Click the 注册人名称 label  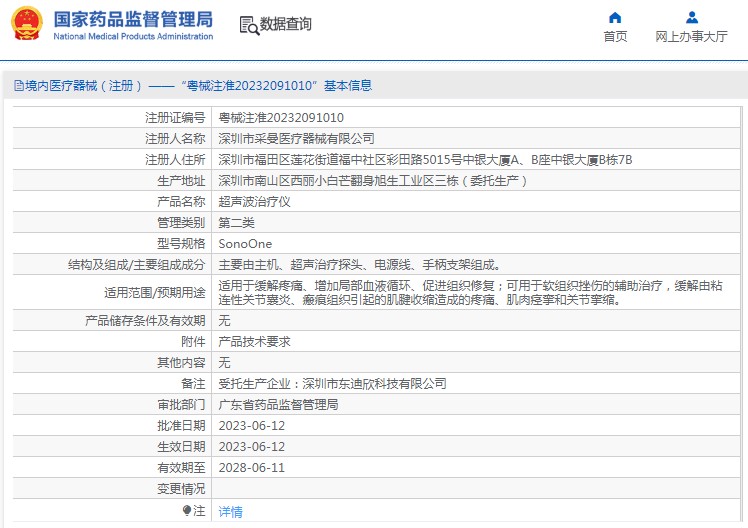point(175,139)
